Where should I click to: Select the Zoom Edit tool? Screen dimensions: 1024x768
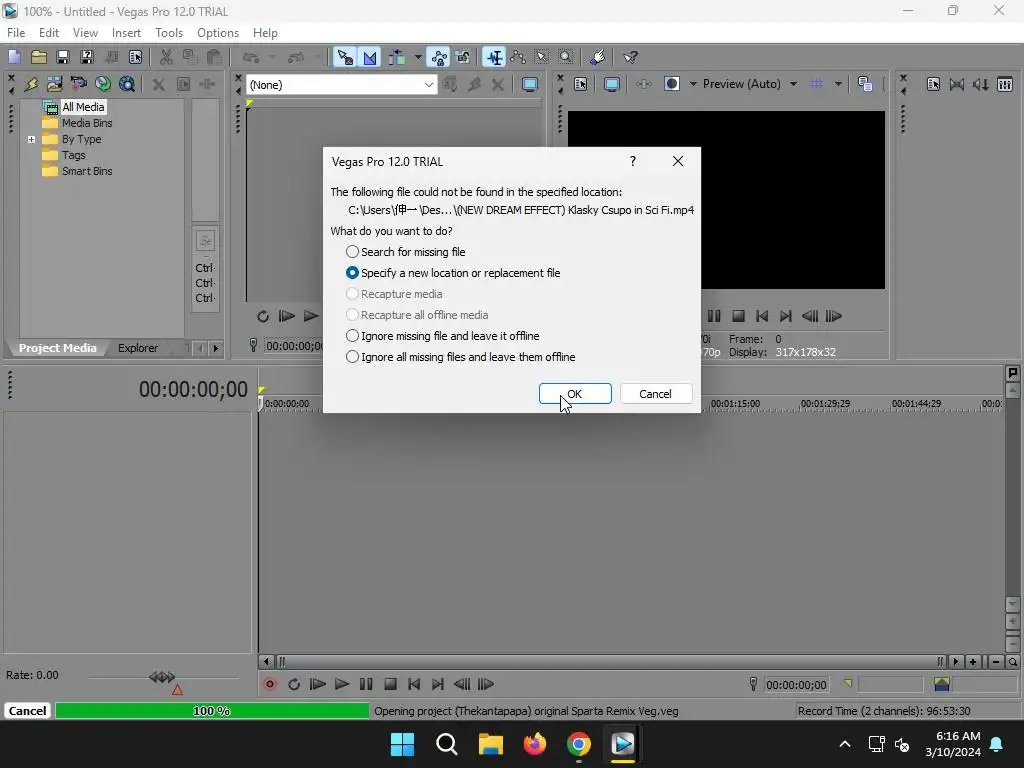(566, 57)
